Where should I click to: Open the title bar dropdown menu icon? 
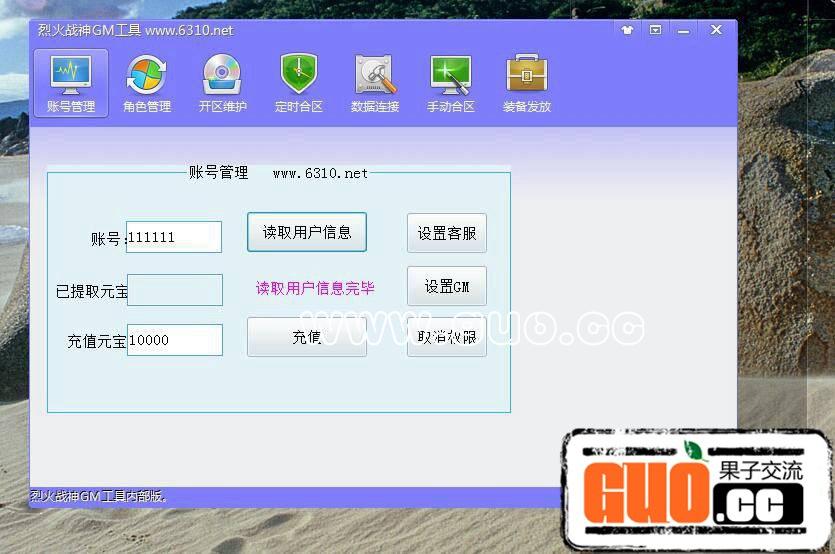[x=656, y=30]
